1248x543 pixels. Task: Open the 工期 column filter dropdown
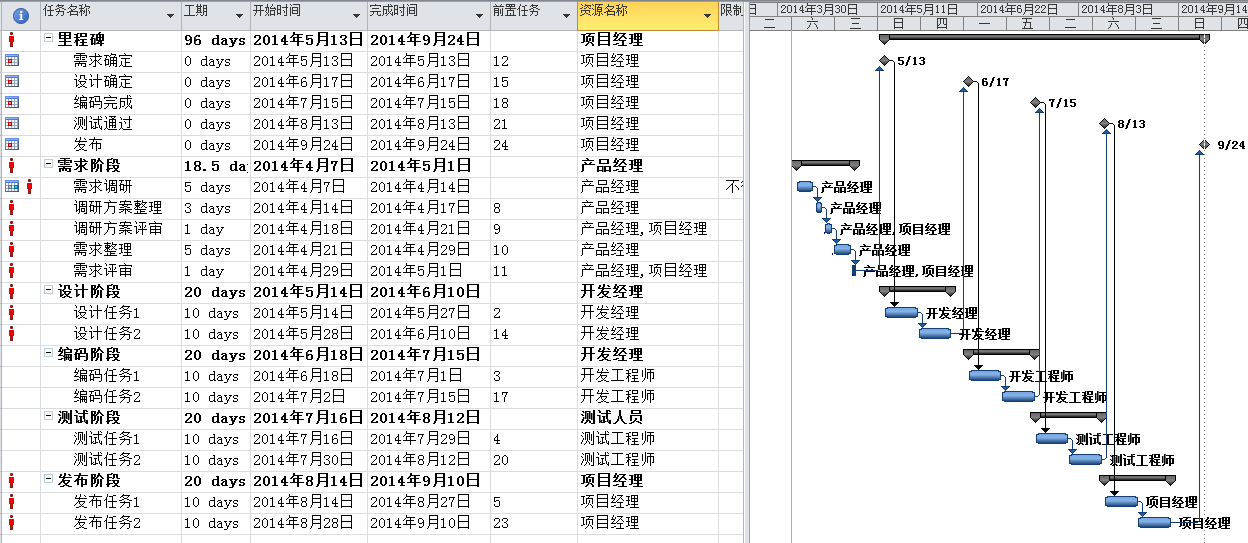[x=239, y=16]
